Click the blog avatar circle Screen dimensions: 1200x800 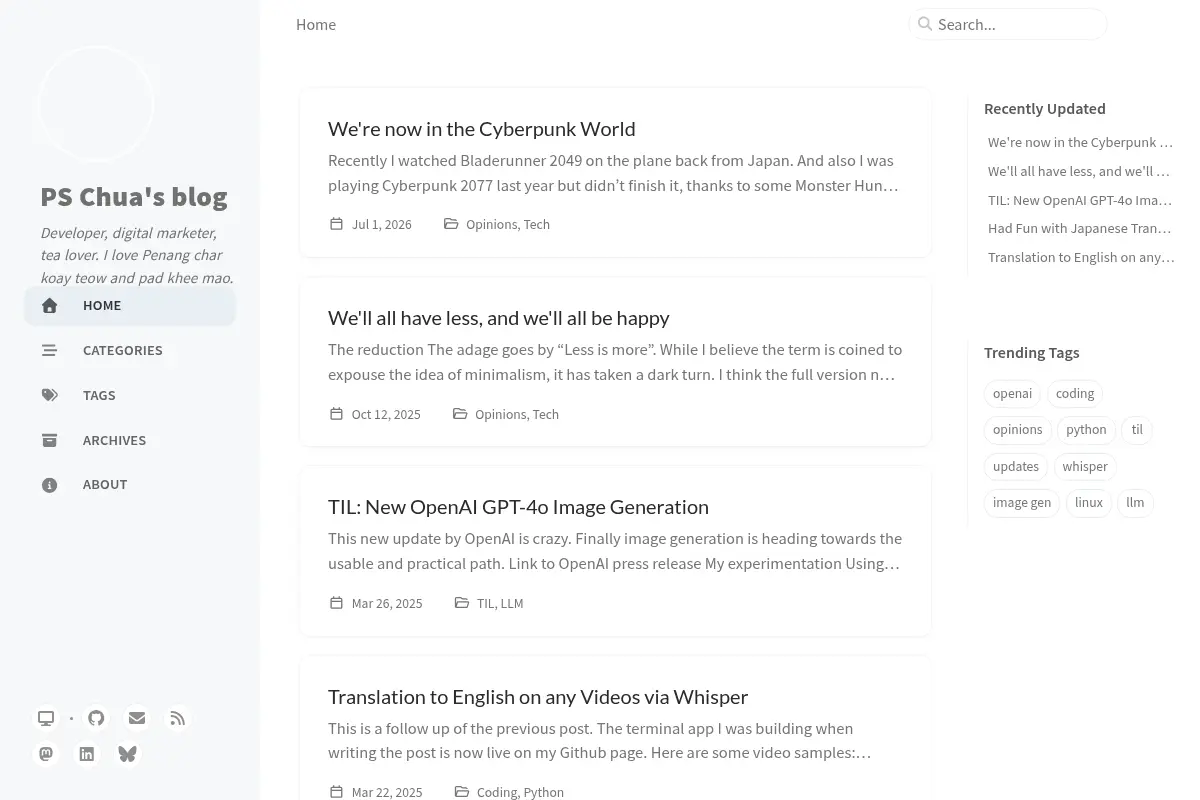point(96,104)
